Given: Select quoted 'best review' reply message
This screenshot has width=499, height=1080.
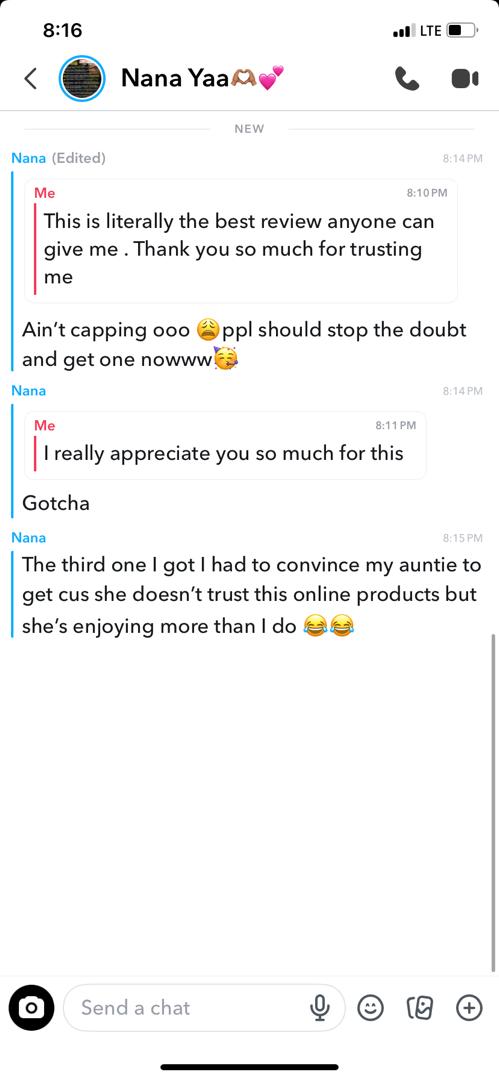Looking at the screenshot, I should coord(241,241).
